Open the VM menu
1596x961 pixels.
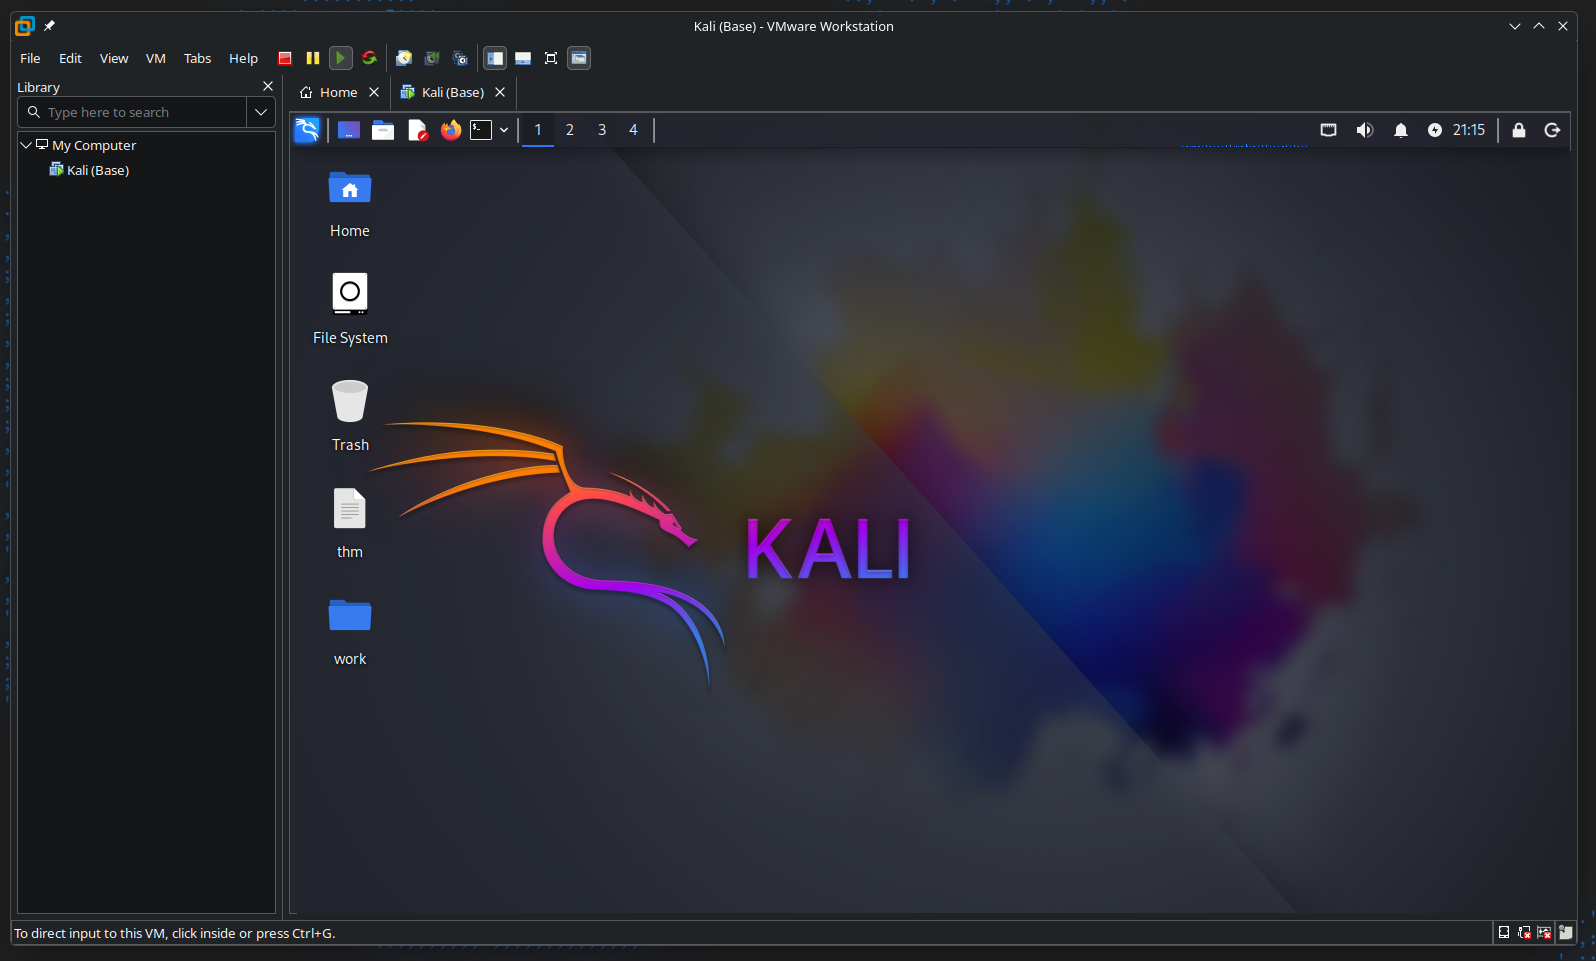(x=155, y=58)
